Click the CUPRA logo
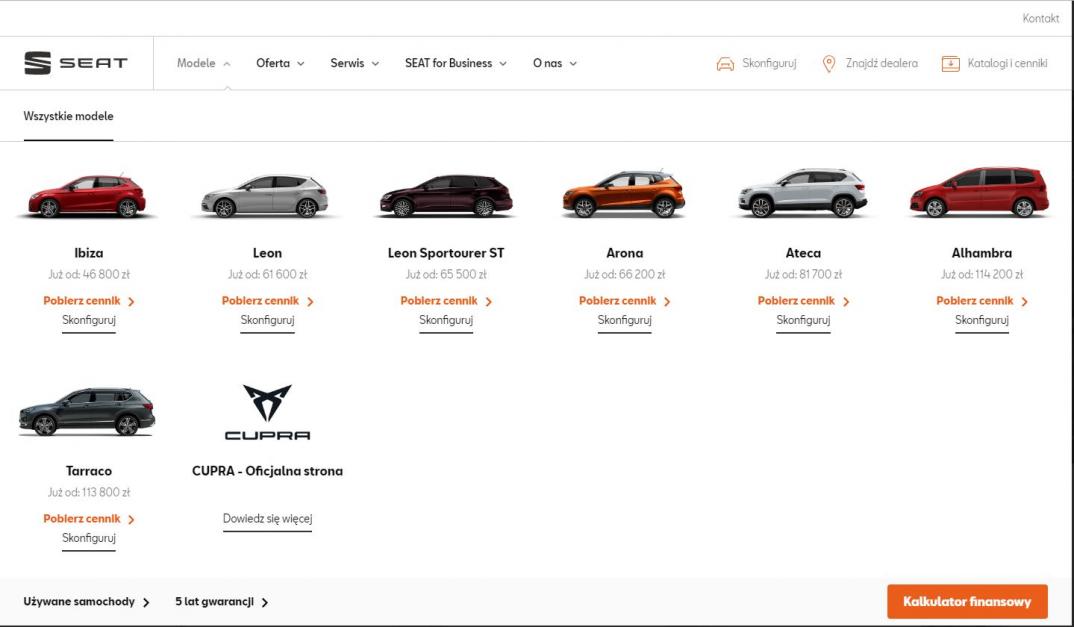 (267, 412)
